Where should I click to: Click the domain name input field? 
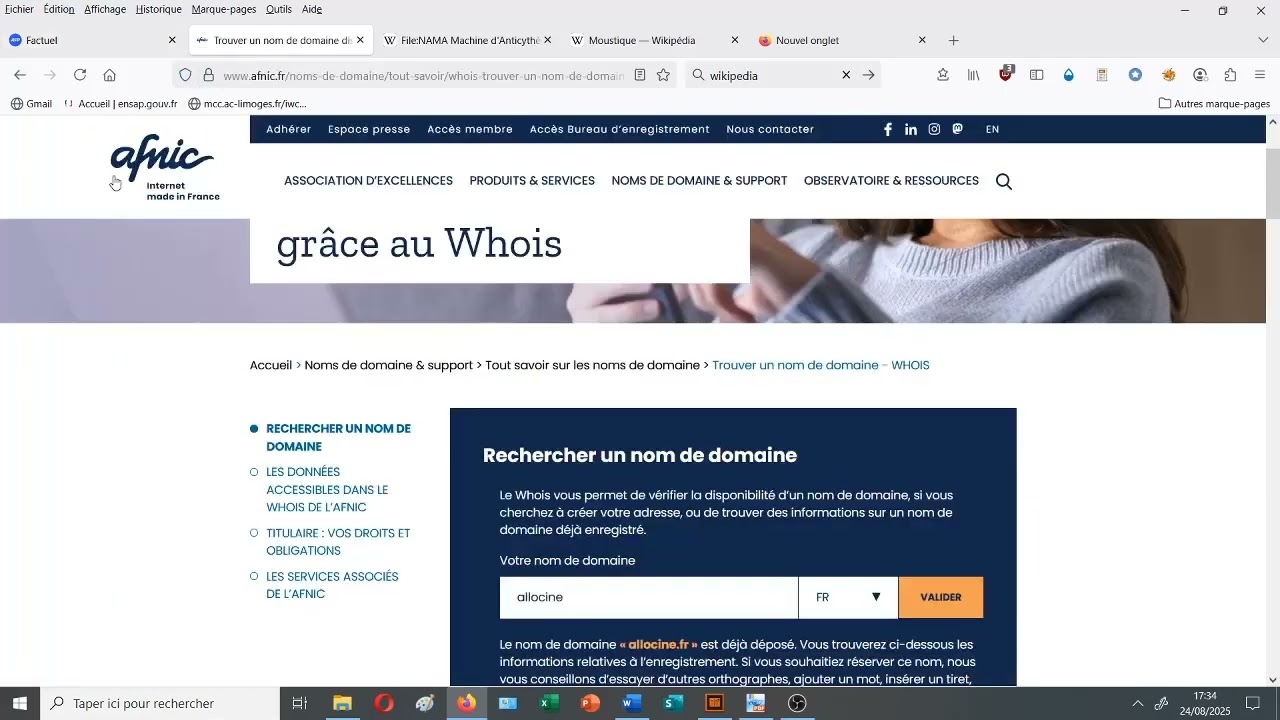(x=649, y=597)
